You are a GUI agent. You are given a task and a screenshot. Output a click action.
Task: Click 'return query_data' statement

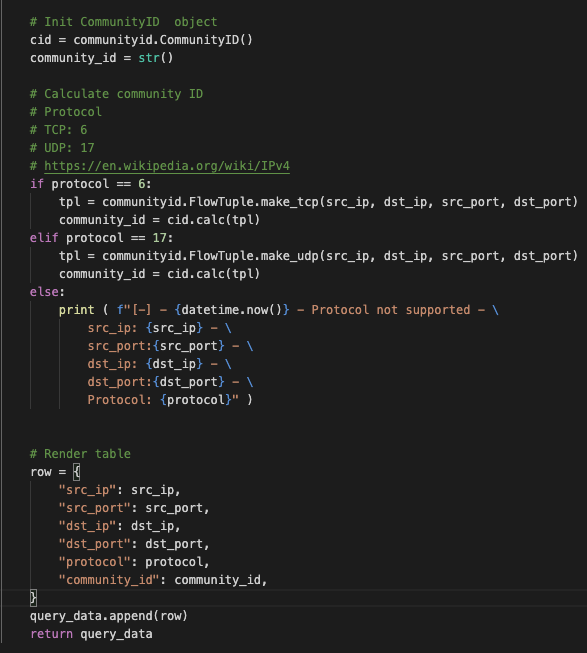[91, 634]
